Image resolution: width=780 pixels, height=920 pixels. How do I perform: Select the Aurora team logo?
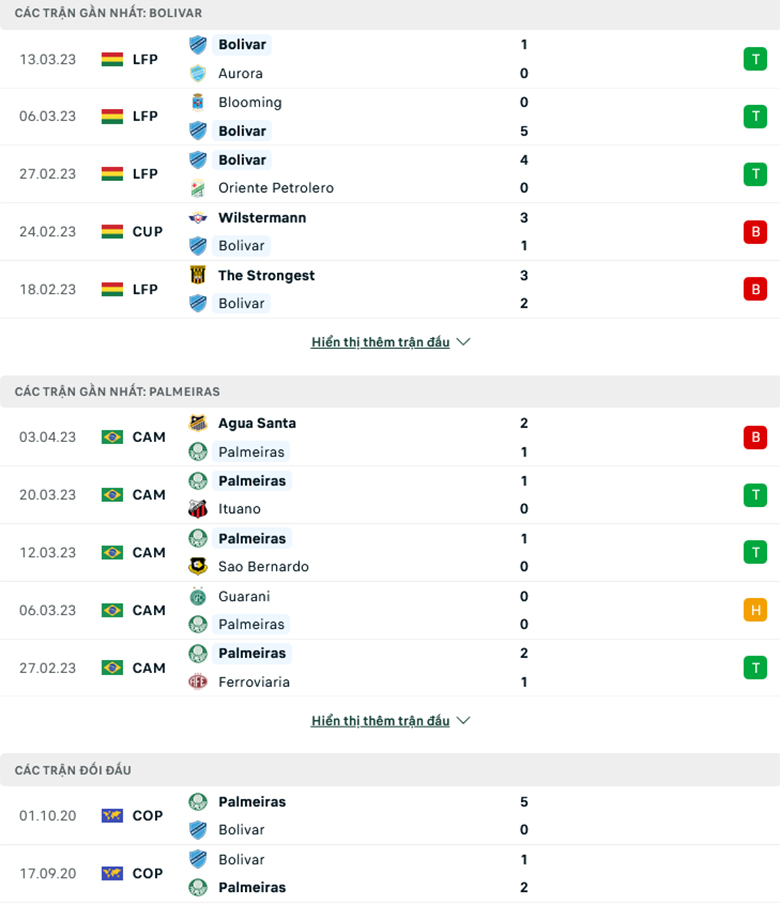coord(196,73)
